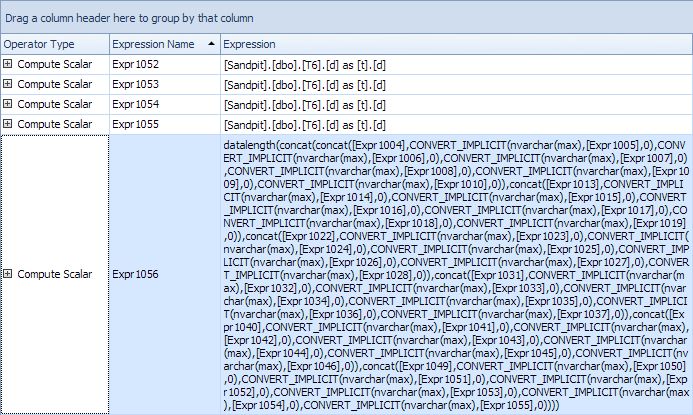Screen dimensions: 693x415
Task: Select the Expression cell in the Expr1052 row
Action: tap(304, 64)
